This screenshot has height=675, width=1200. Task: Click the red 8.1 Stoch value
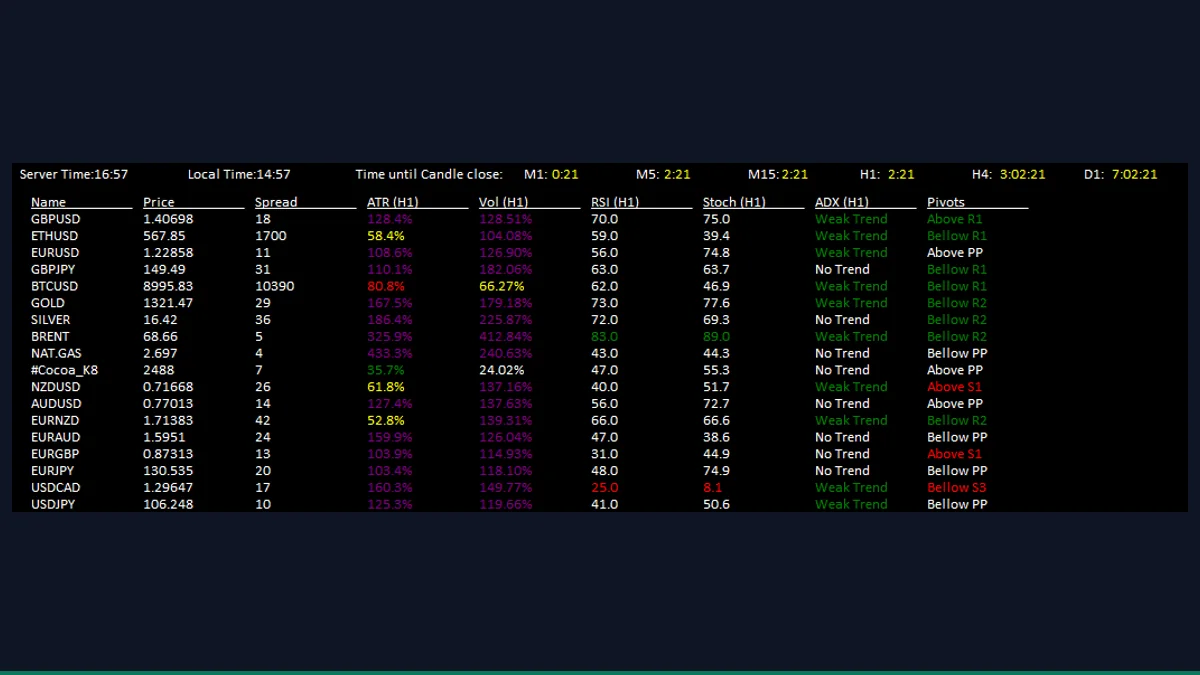(x=713, y=488)
